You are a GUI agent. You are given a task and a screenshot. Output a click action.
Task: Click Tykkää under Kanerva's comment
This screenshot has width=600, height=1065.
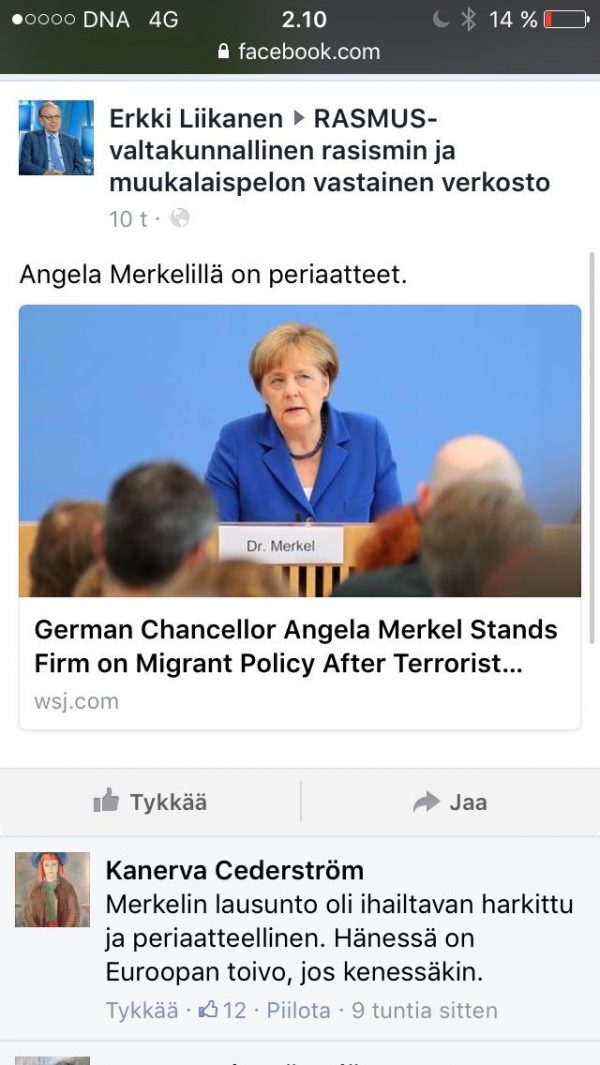click(x=142, y=1010)
